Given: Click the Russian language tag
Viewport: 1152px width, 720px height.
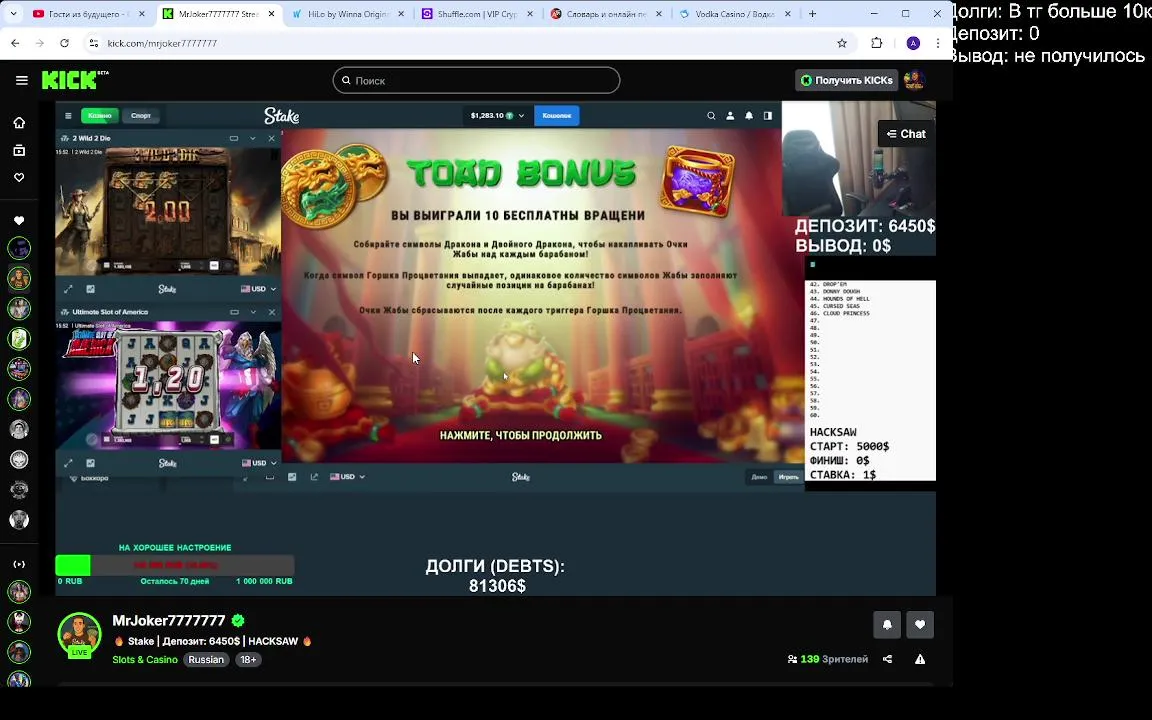Looking at the screenshot, I should (x=206, y=660).
